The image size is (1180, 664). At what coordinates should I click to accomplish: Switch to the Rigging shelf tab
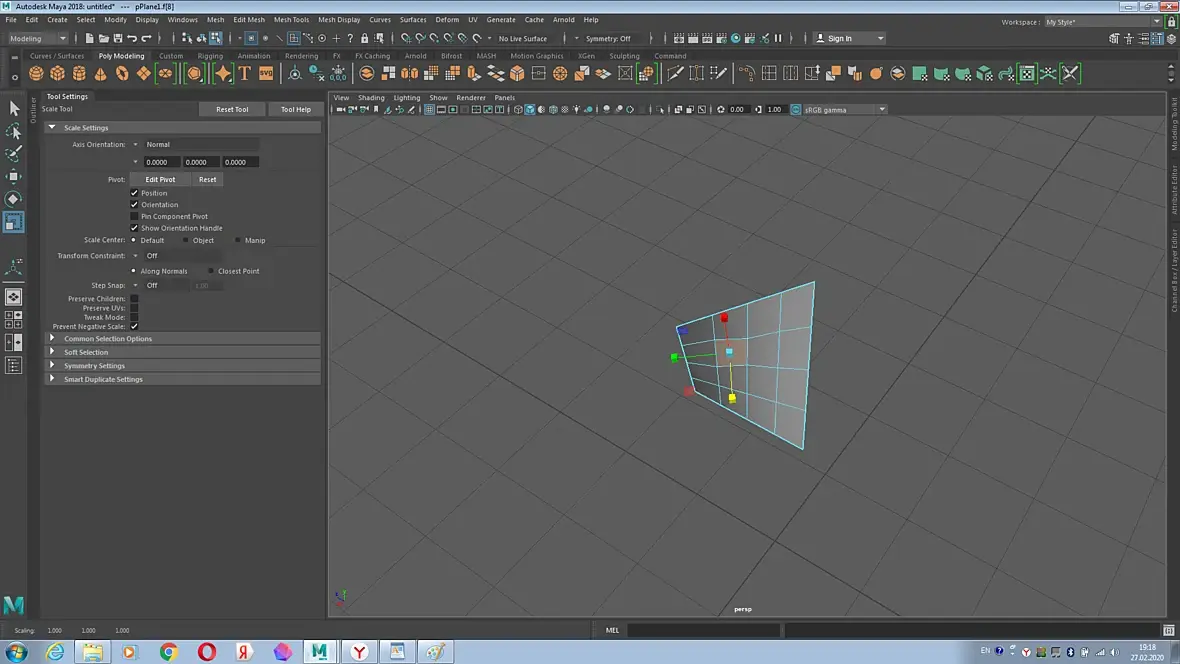point(210,56)
